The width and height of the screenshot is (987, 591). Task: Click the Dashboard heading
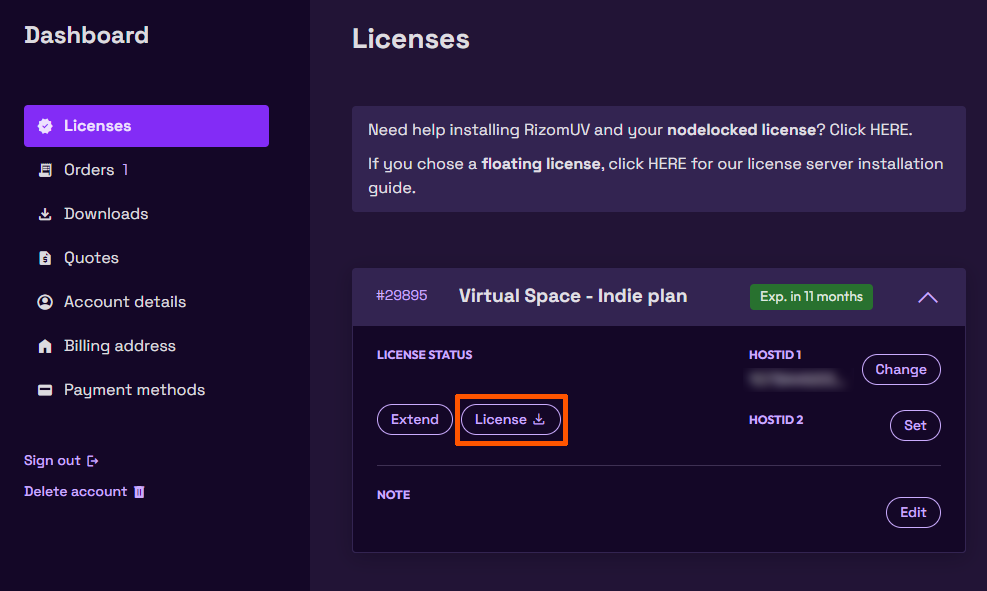pyautogui.click(x=87, y=35)
